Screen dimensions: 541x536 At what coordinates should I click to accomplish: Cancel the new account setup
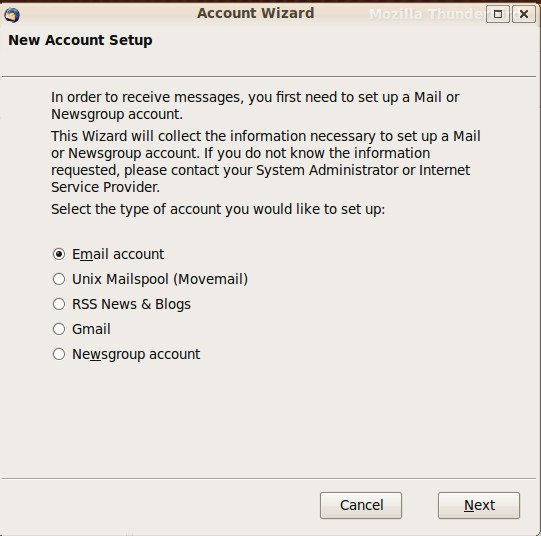click(361, 505)
